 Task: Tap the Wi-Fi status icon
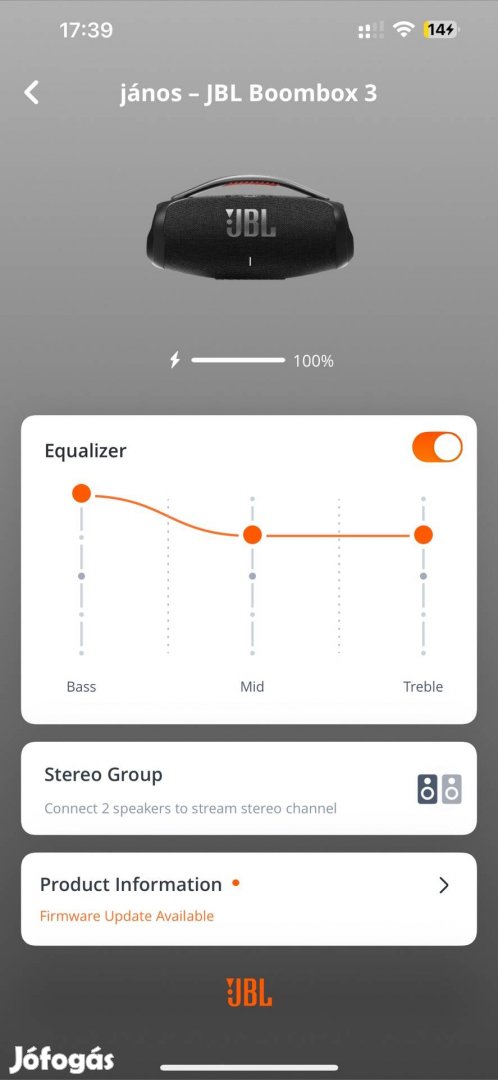403,30
